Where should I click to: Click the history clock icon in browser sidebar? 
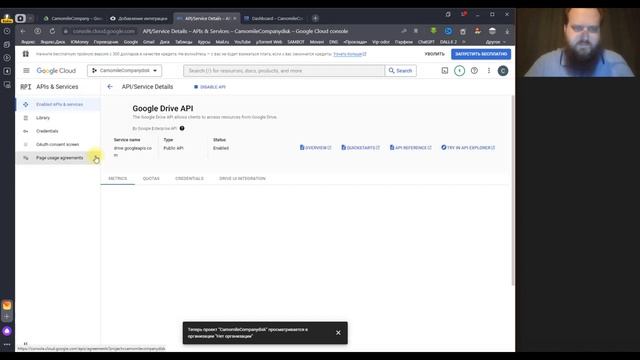pyautogui.click(x=7, y=31)
